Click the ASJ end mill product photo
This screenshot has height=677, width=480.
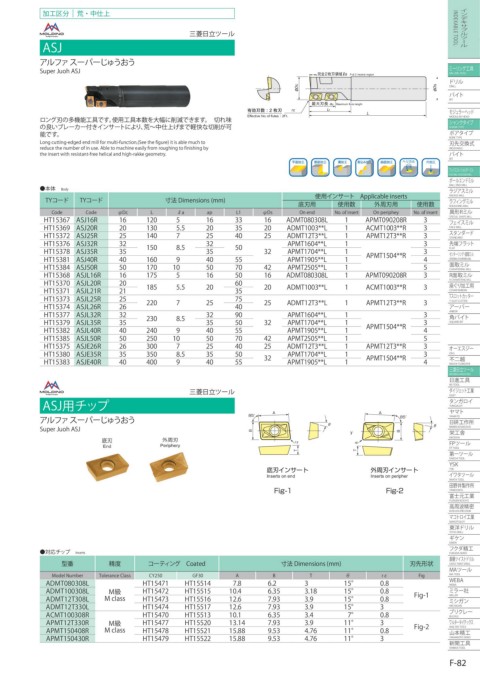point(137,95)
